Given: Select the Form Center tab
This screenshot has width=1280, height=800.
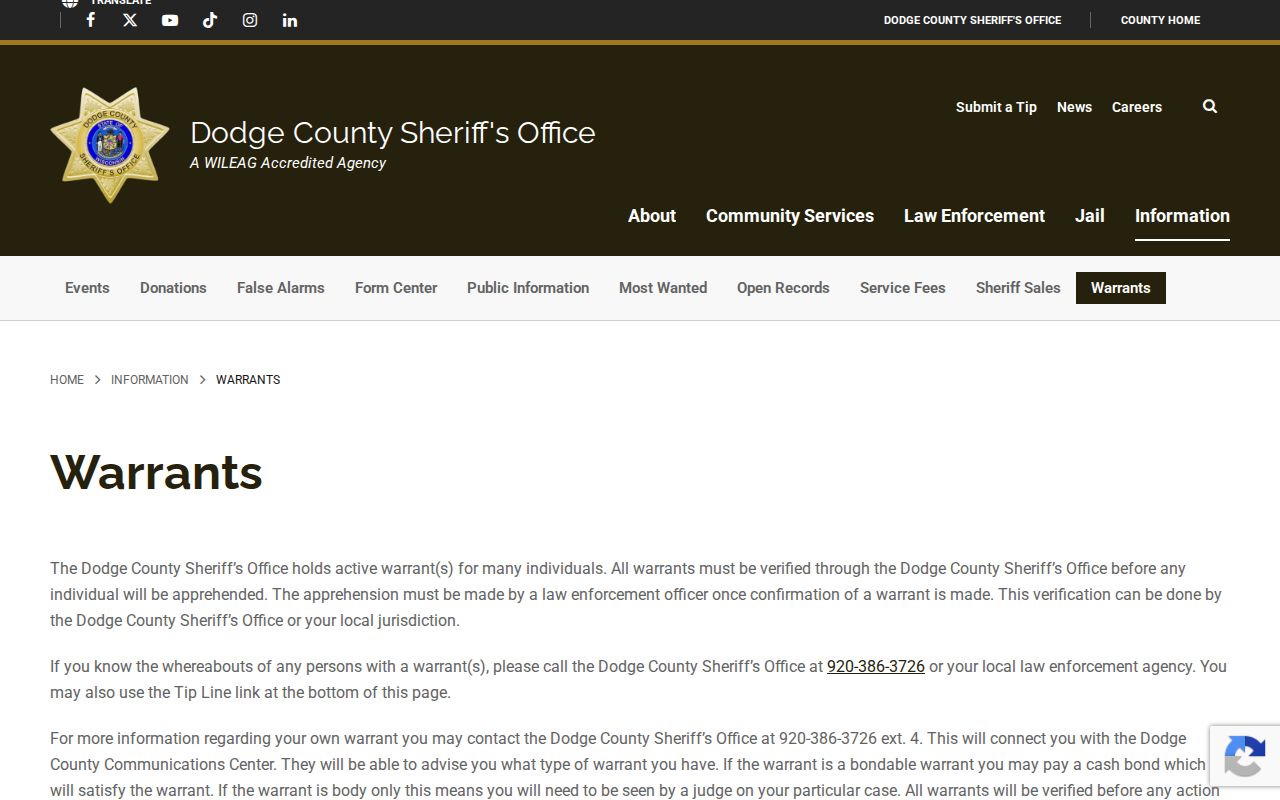Looking at the screenshot, I should [x=396, y=288].
